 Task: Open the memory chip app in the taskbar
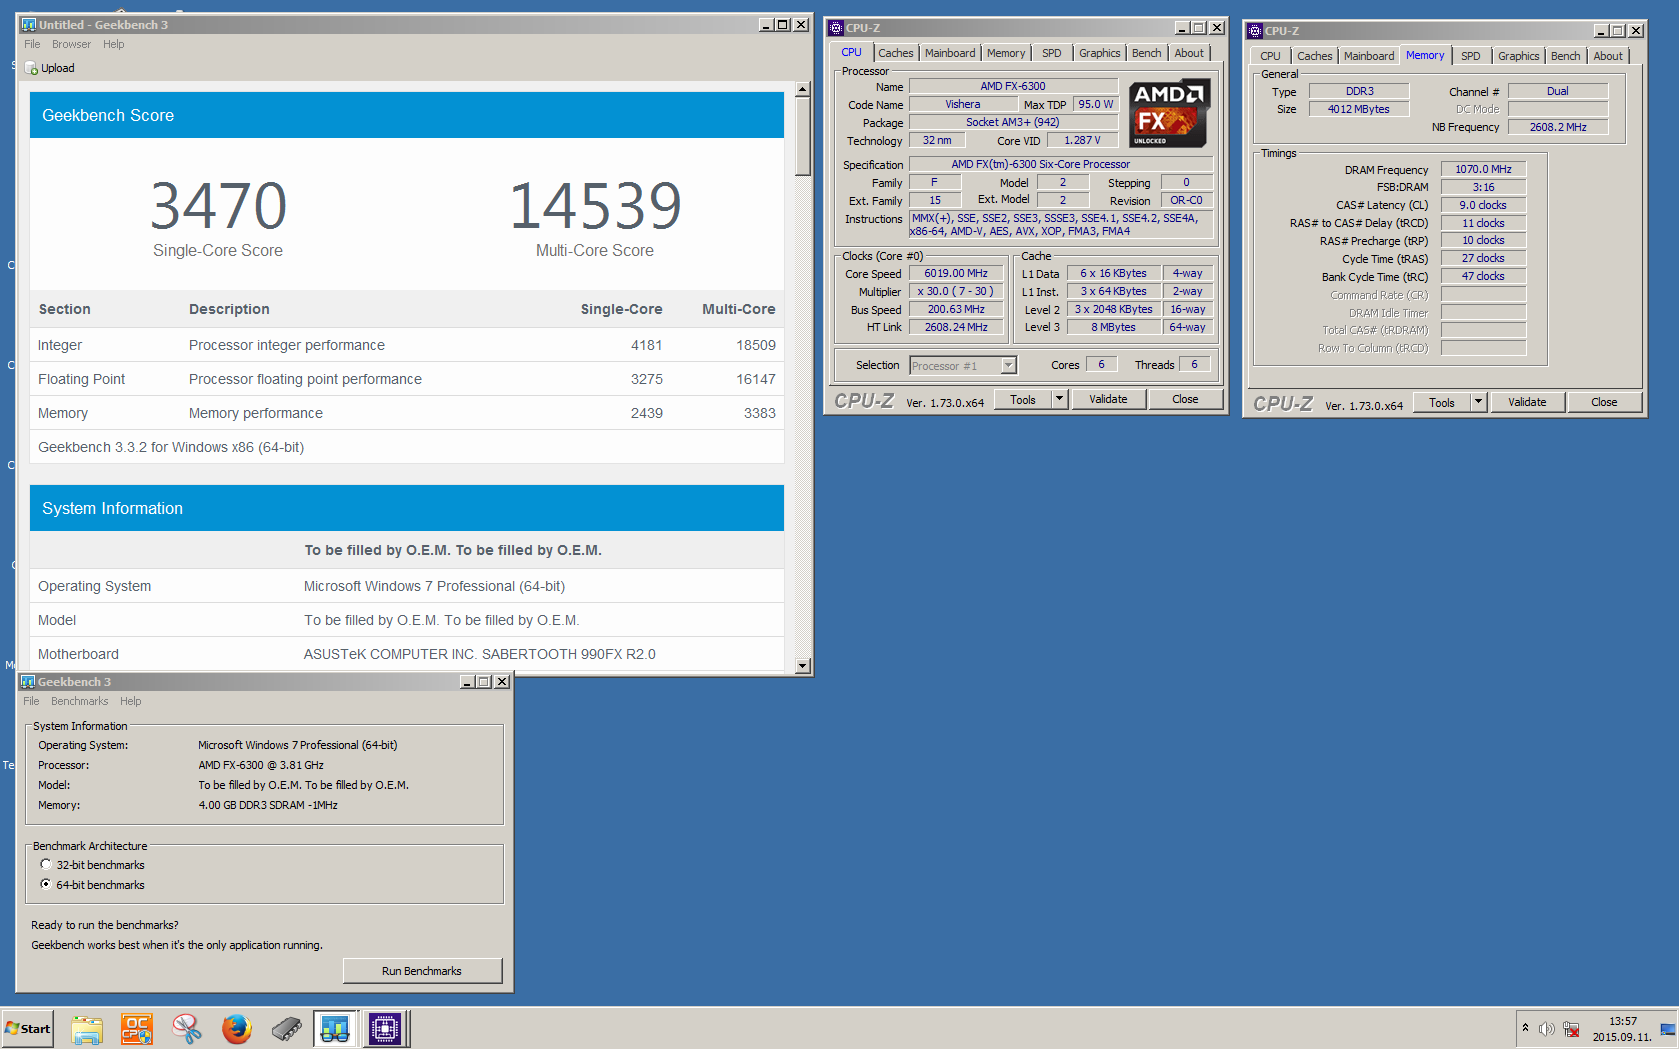click(x=287, y=1028)
